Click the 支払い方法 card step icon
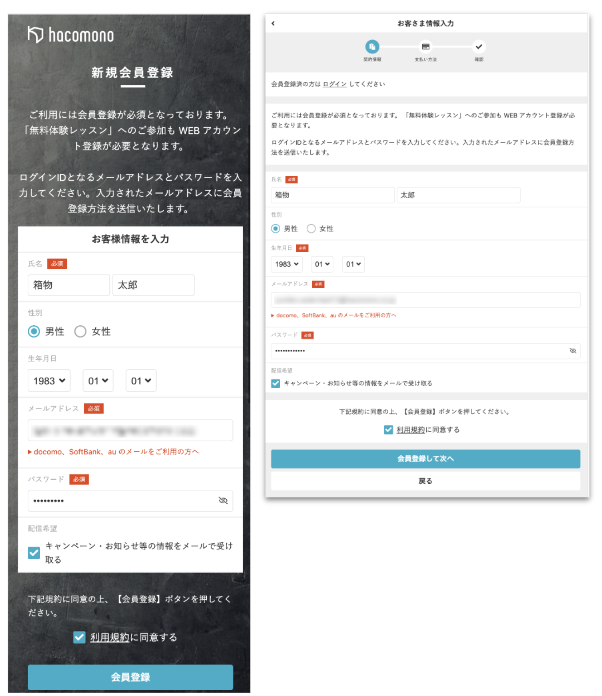 coord(425,46)
